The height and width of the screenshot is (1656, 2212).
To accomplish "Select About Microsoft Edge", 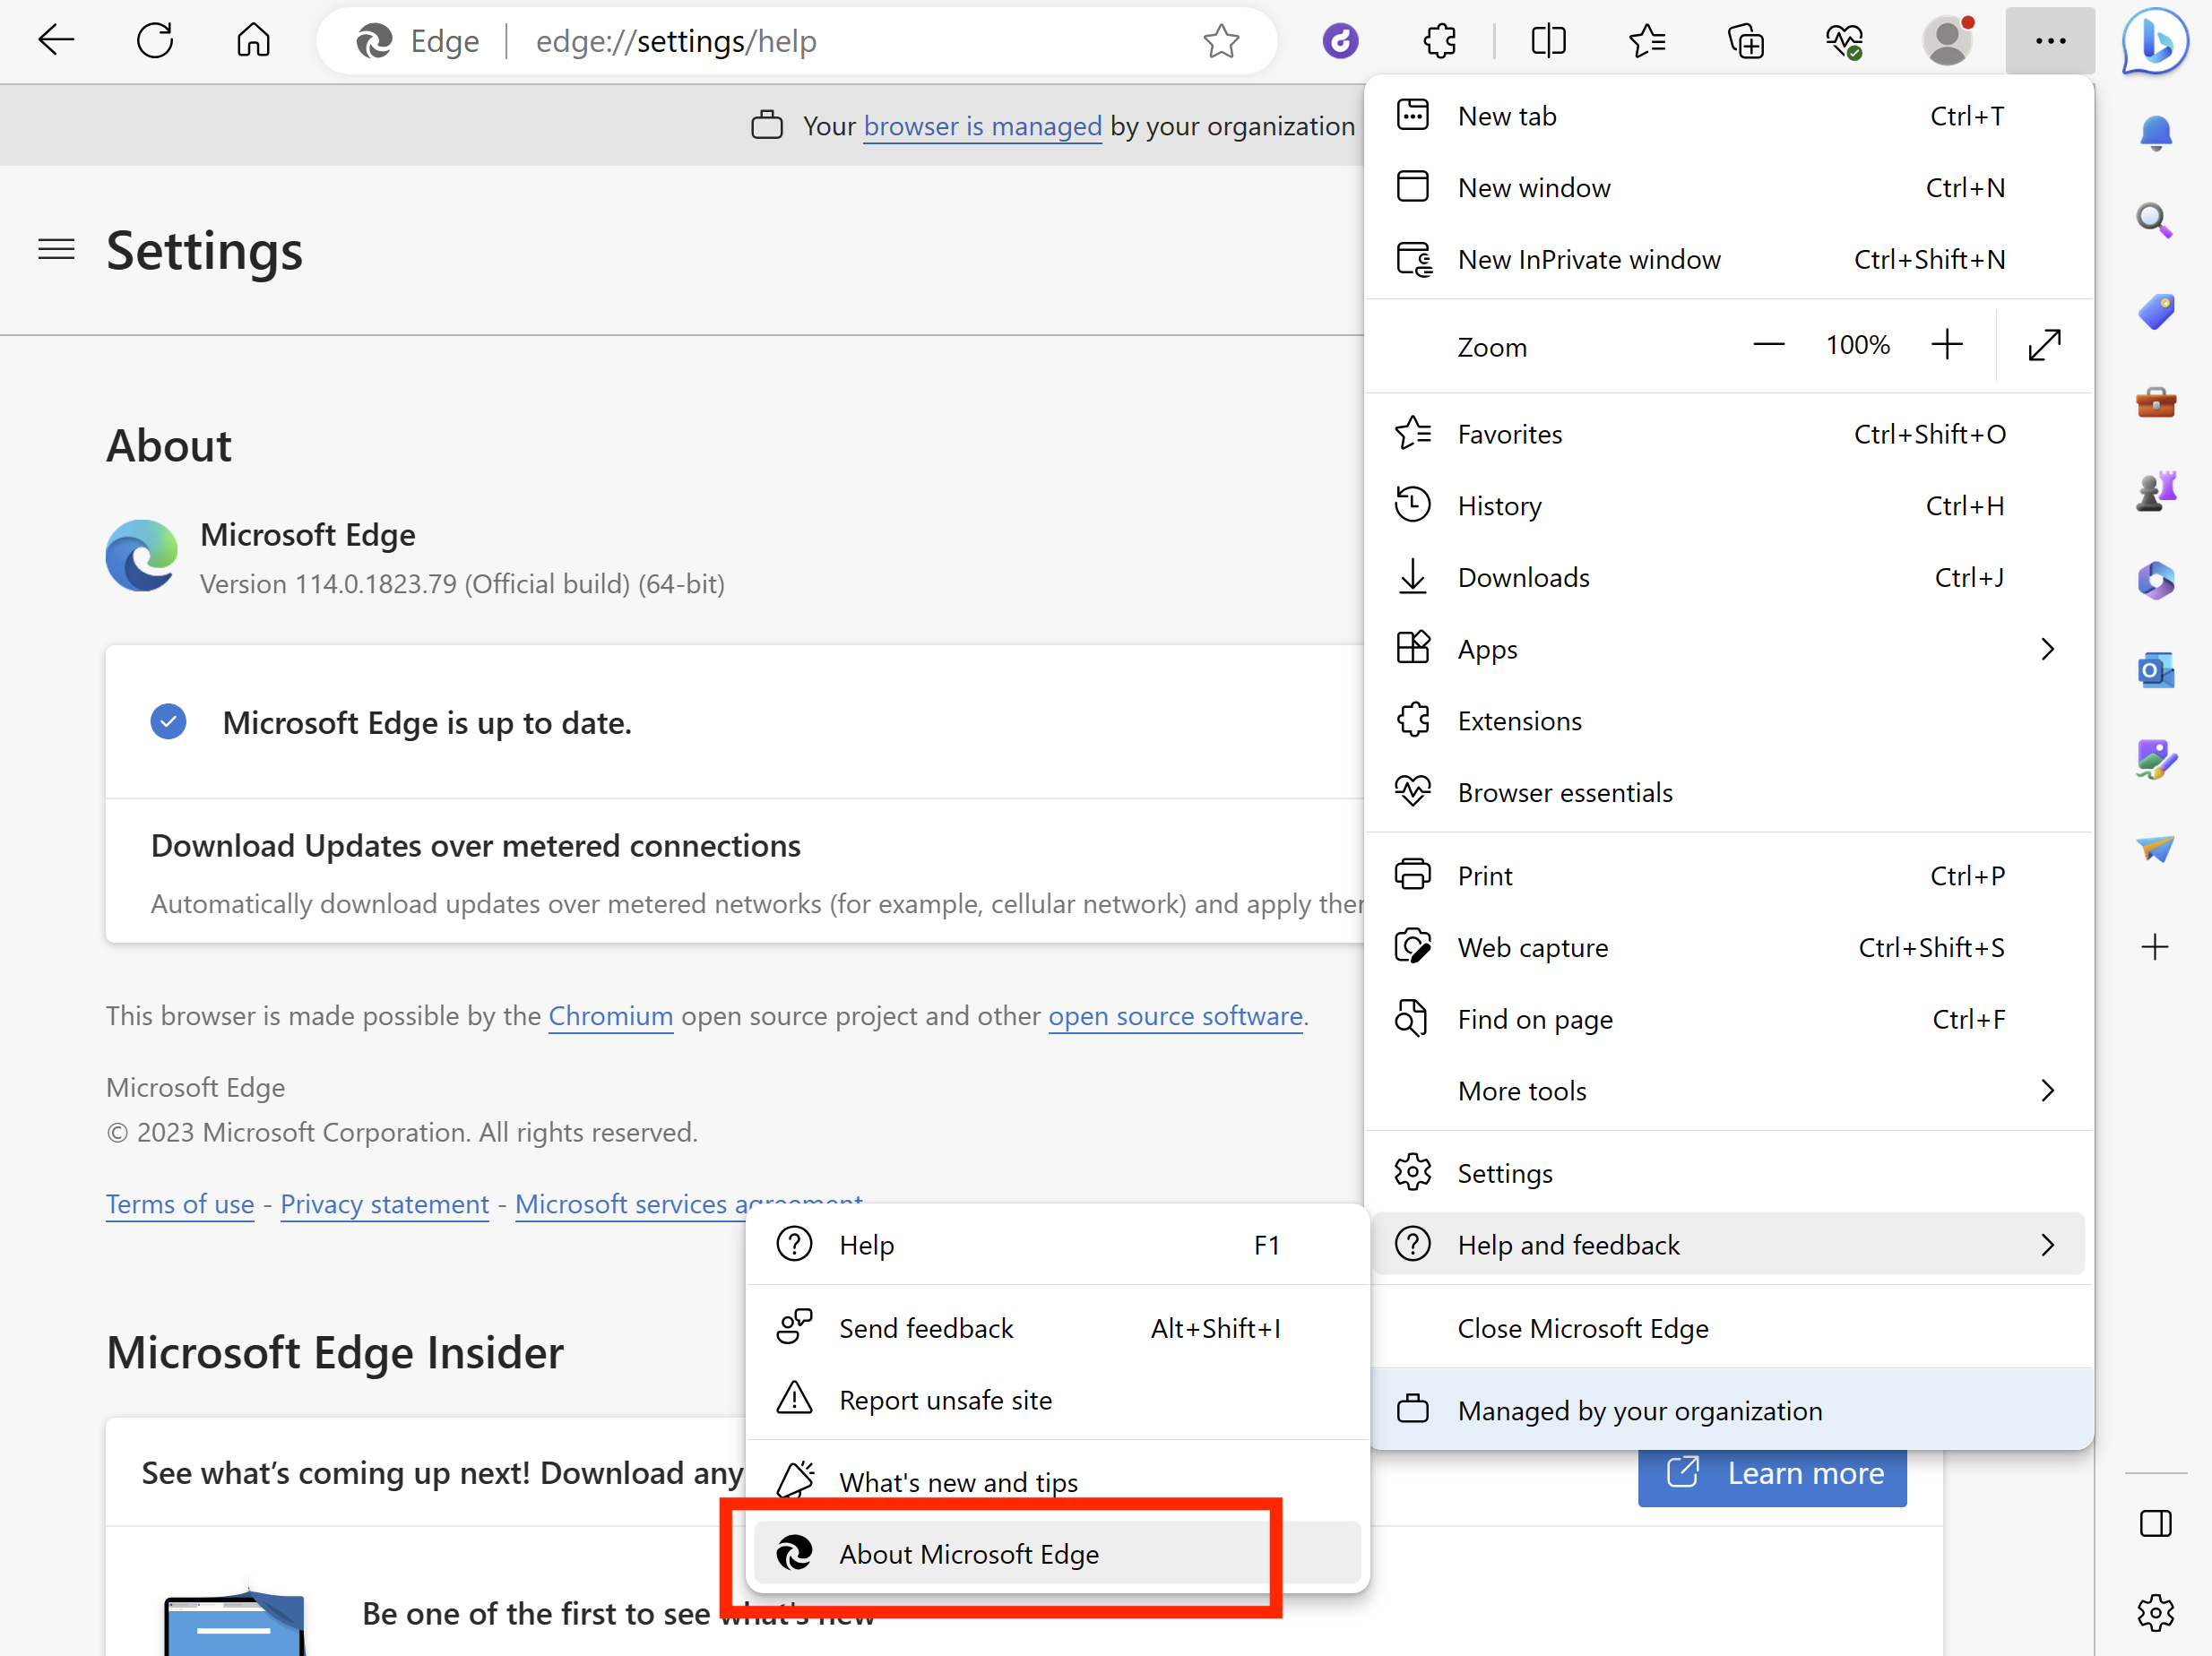I will (x=1057, y=1553).
